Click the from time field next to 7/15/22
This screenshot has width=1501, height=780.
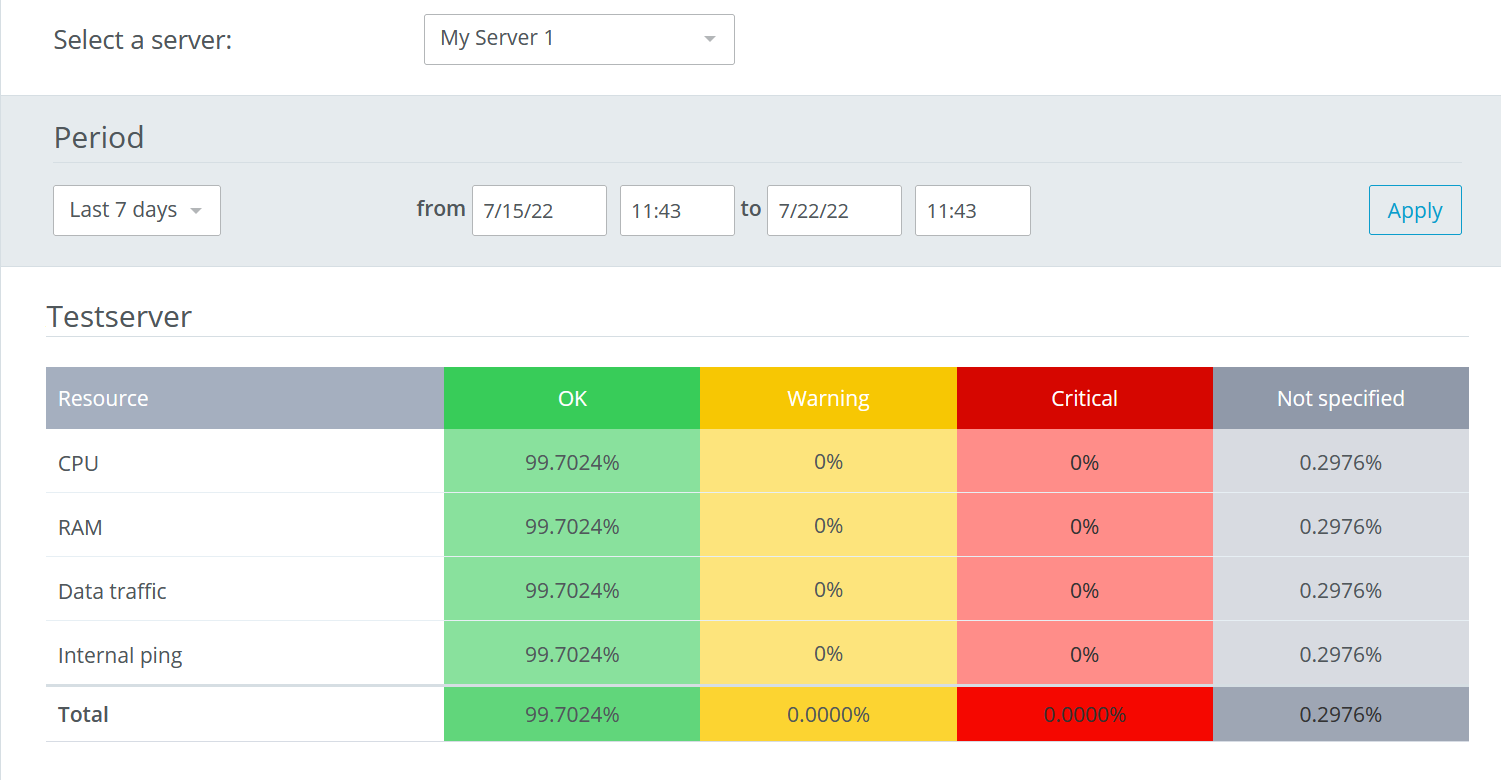click(x=677, y=210)
